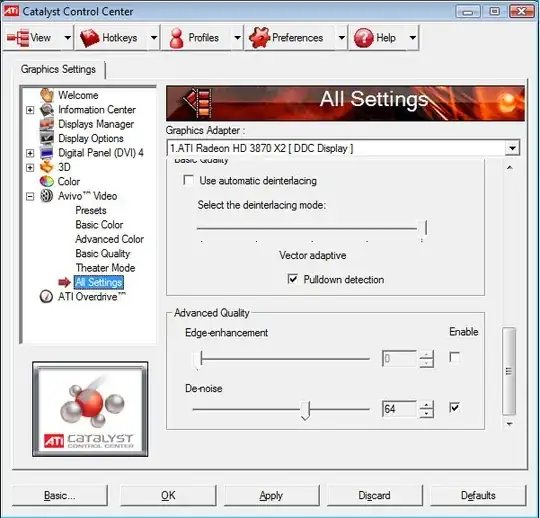The width and height of the screenshot is (540, 518).
Task: Select All Settings in the tree
Action: tap(98, 282)
